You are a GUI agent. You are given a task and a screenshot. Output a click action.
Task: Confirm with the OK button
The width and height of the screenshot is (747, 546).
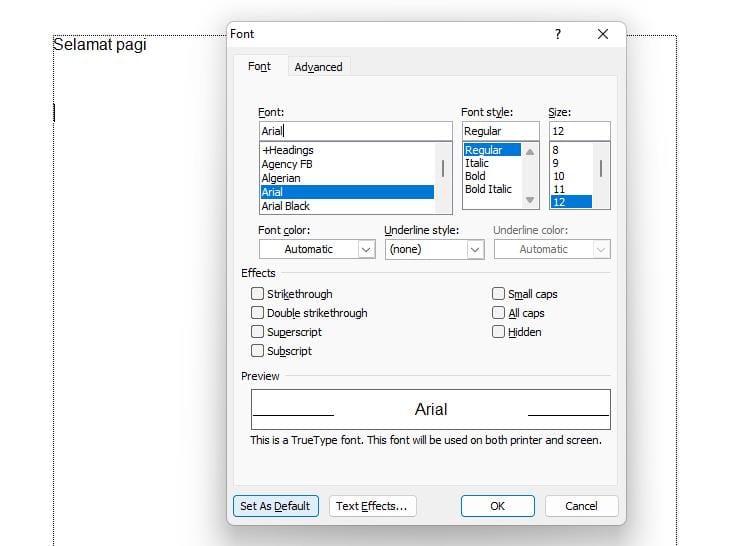point(497,506)
